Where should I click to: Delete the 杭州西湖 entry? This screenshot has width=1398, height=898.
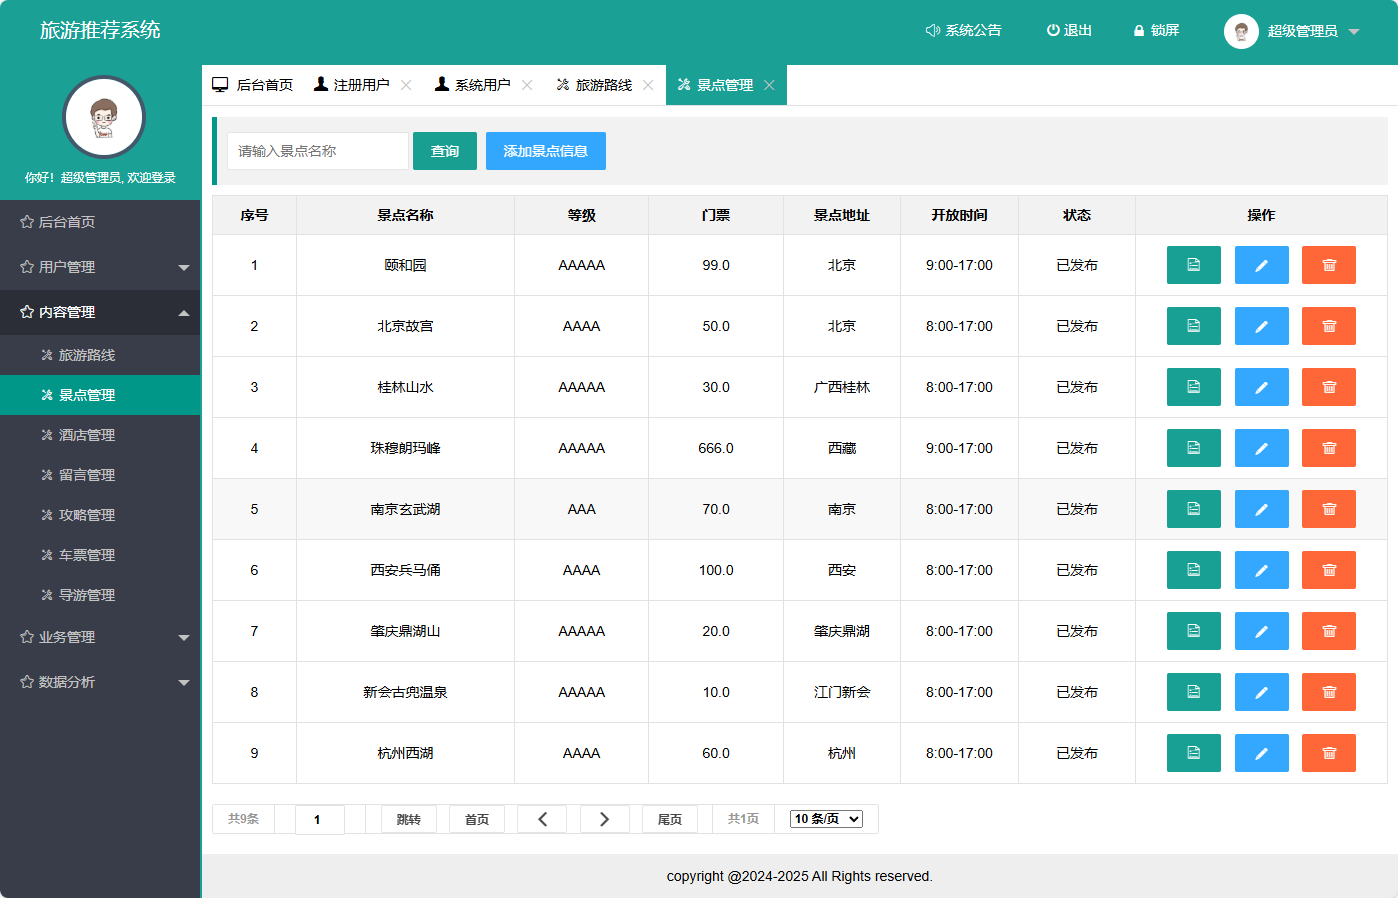1329,753
